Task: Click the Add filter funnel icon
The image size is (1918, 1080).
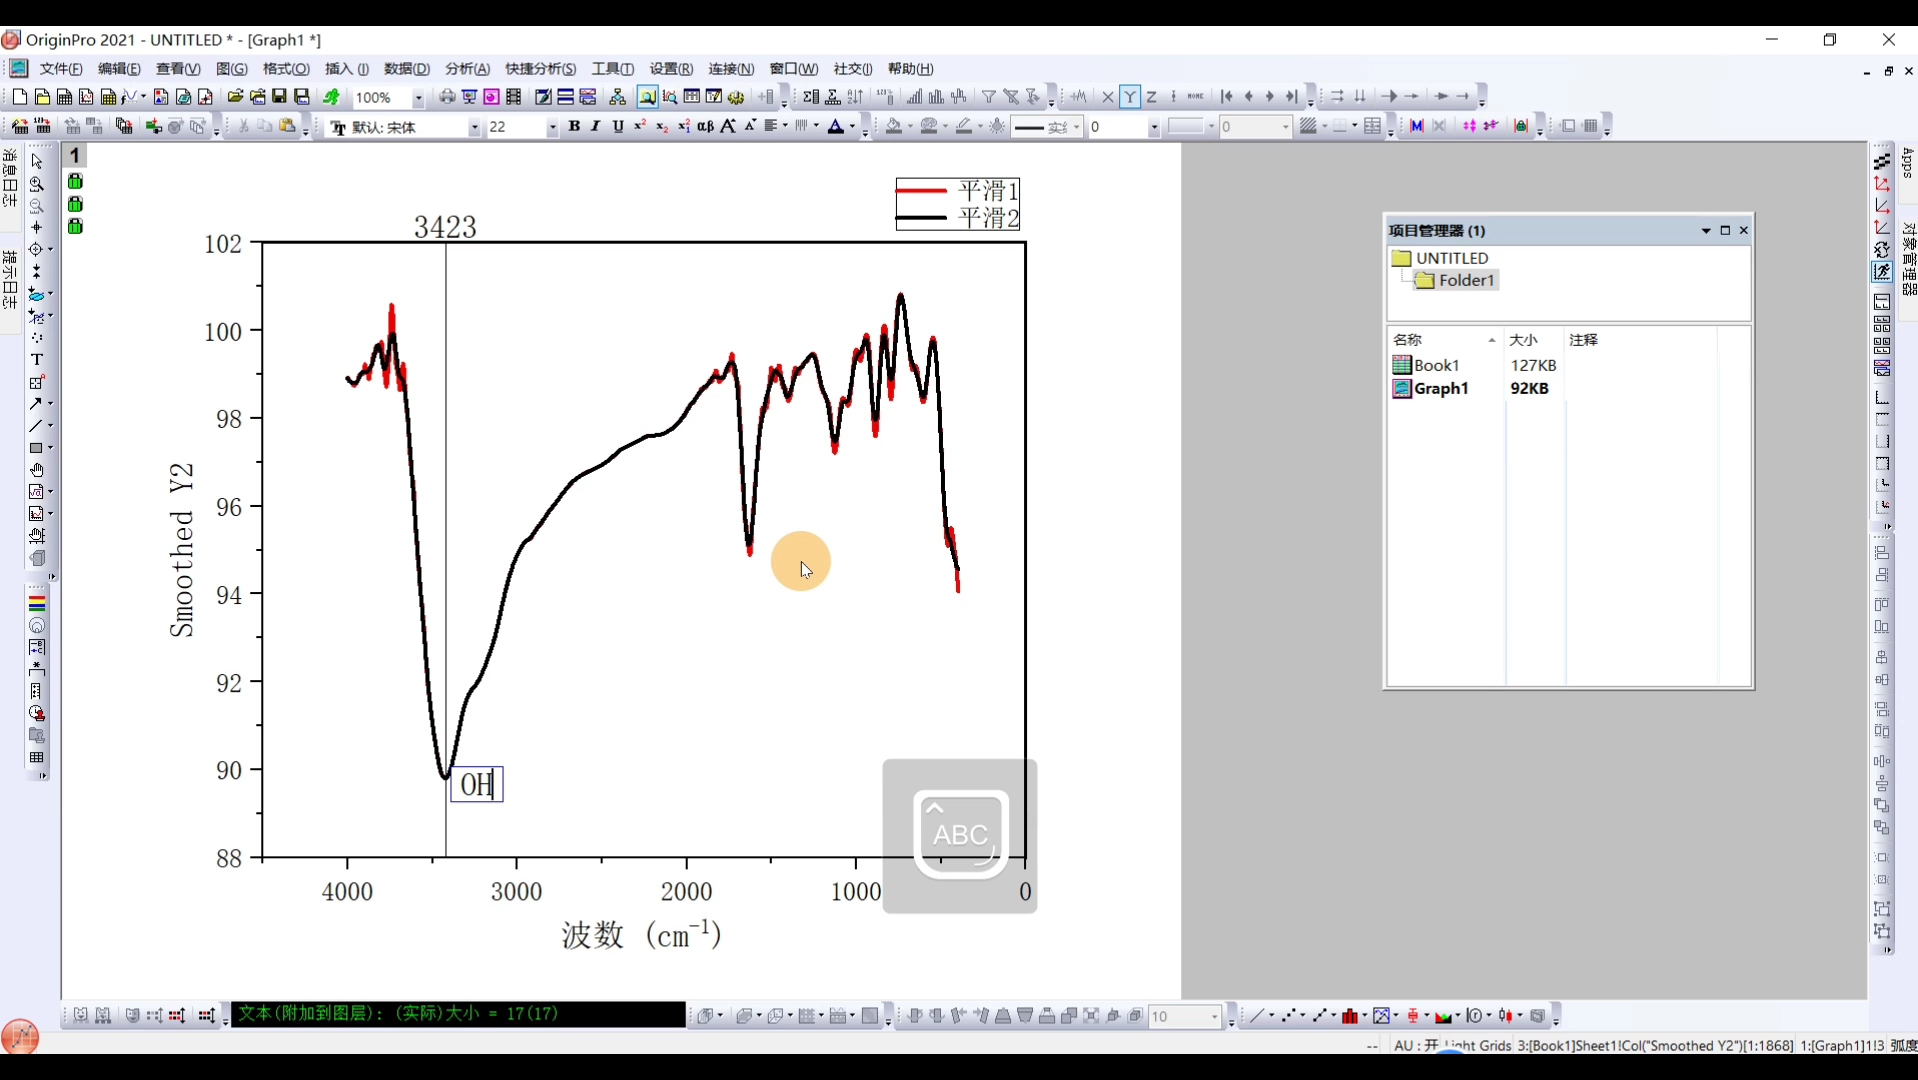Action: coord(989,97)
